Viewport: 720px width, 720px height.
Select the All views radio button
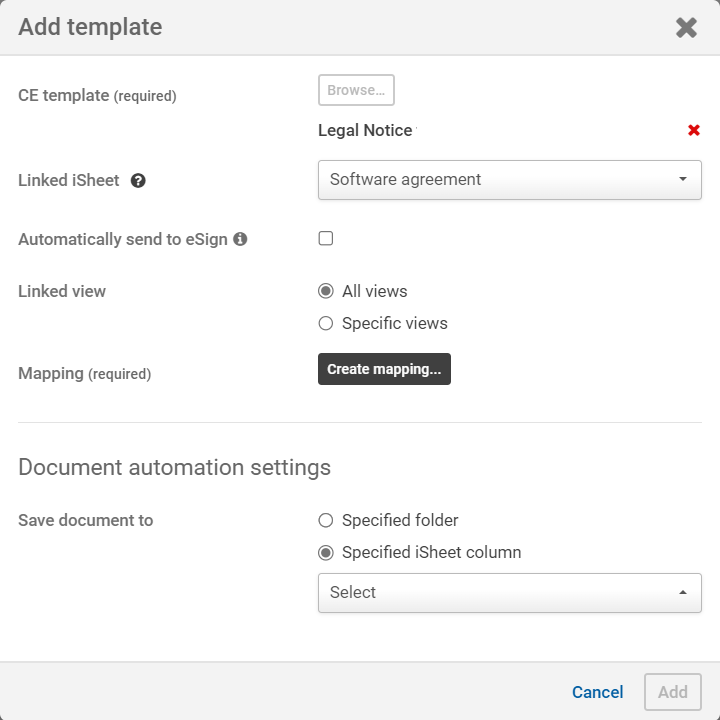point(325,291)
